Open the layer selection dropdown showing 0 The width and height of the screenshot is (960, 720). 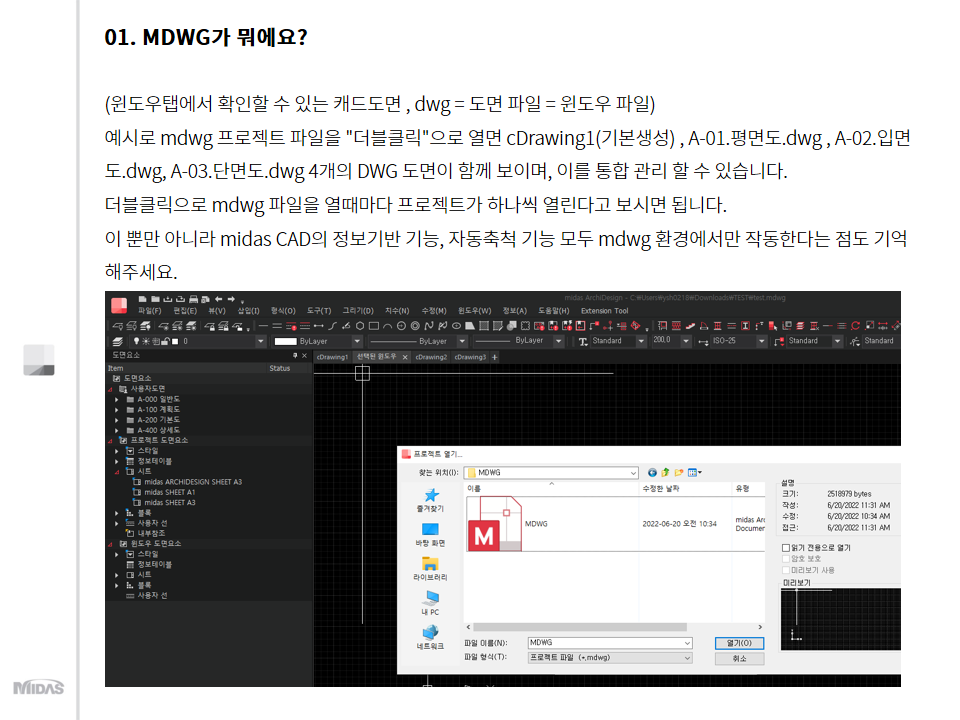(x=261, y=342)
